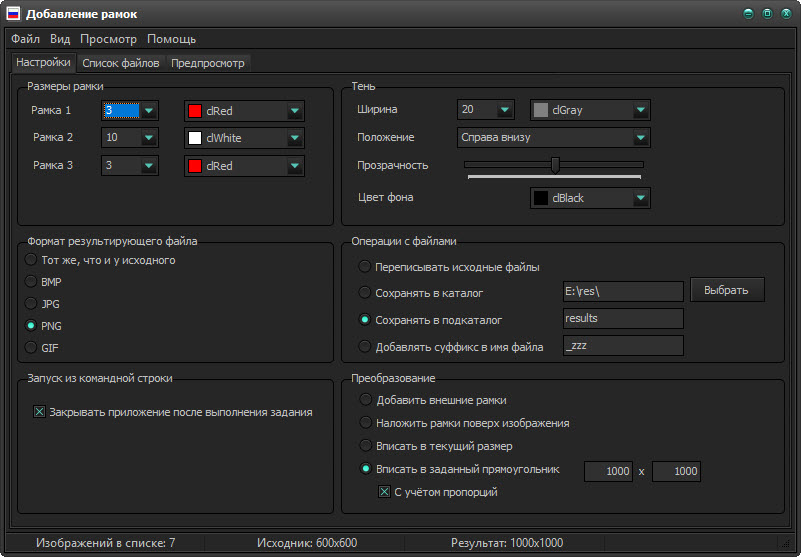
Task: Click Исходник: 600x600 status text
Action: (307, 543)
